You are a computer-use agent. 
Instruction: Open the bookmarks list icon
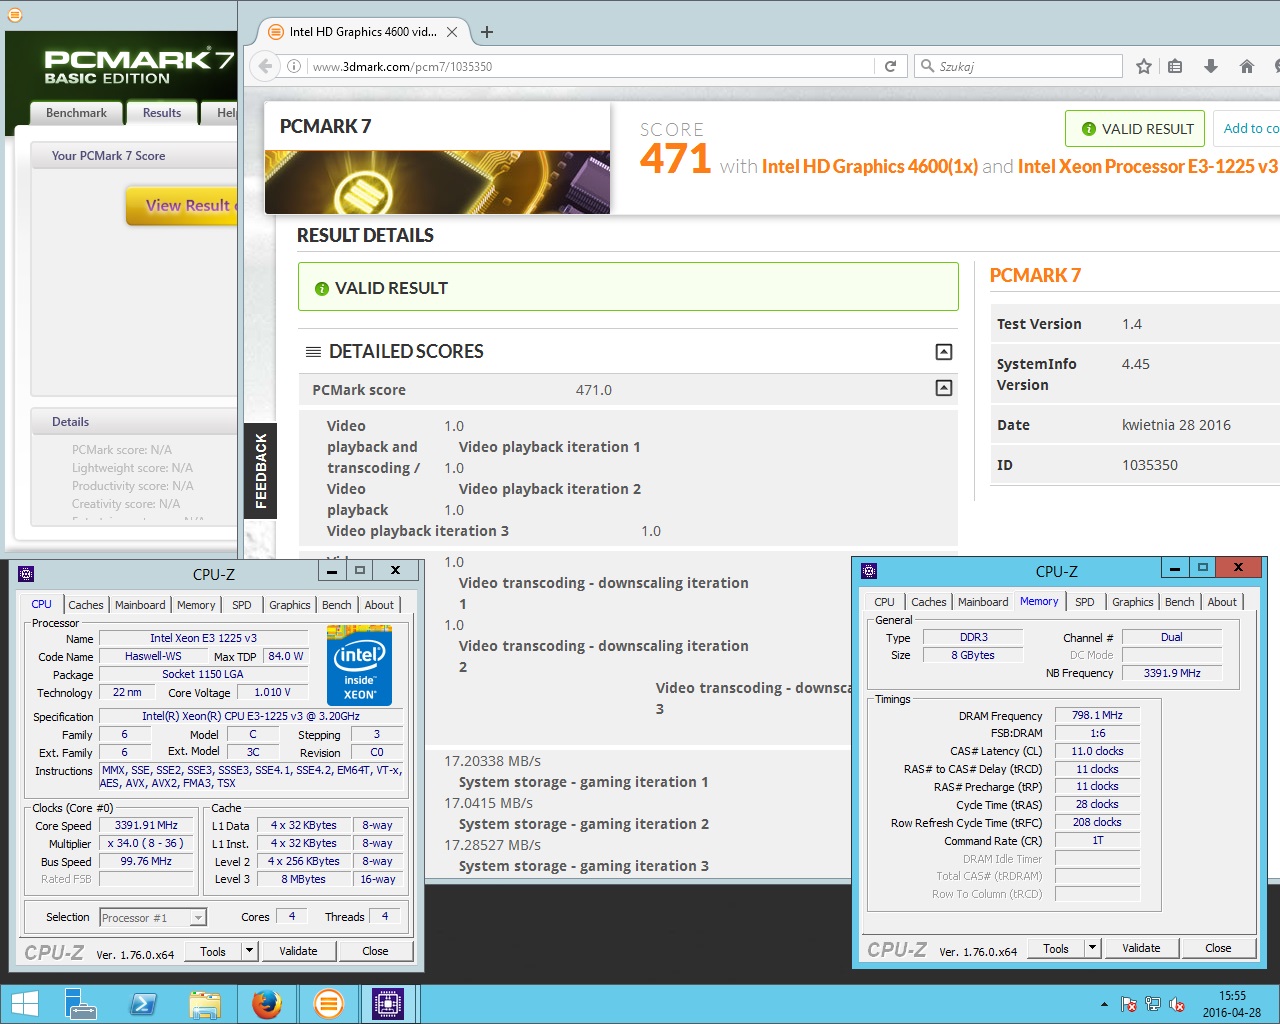1176,66
